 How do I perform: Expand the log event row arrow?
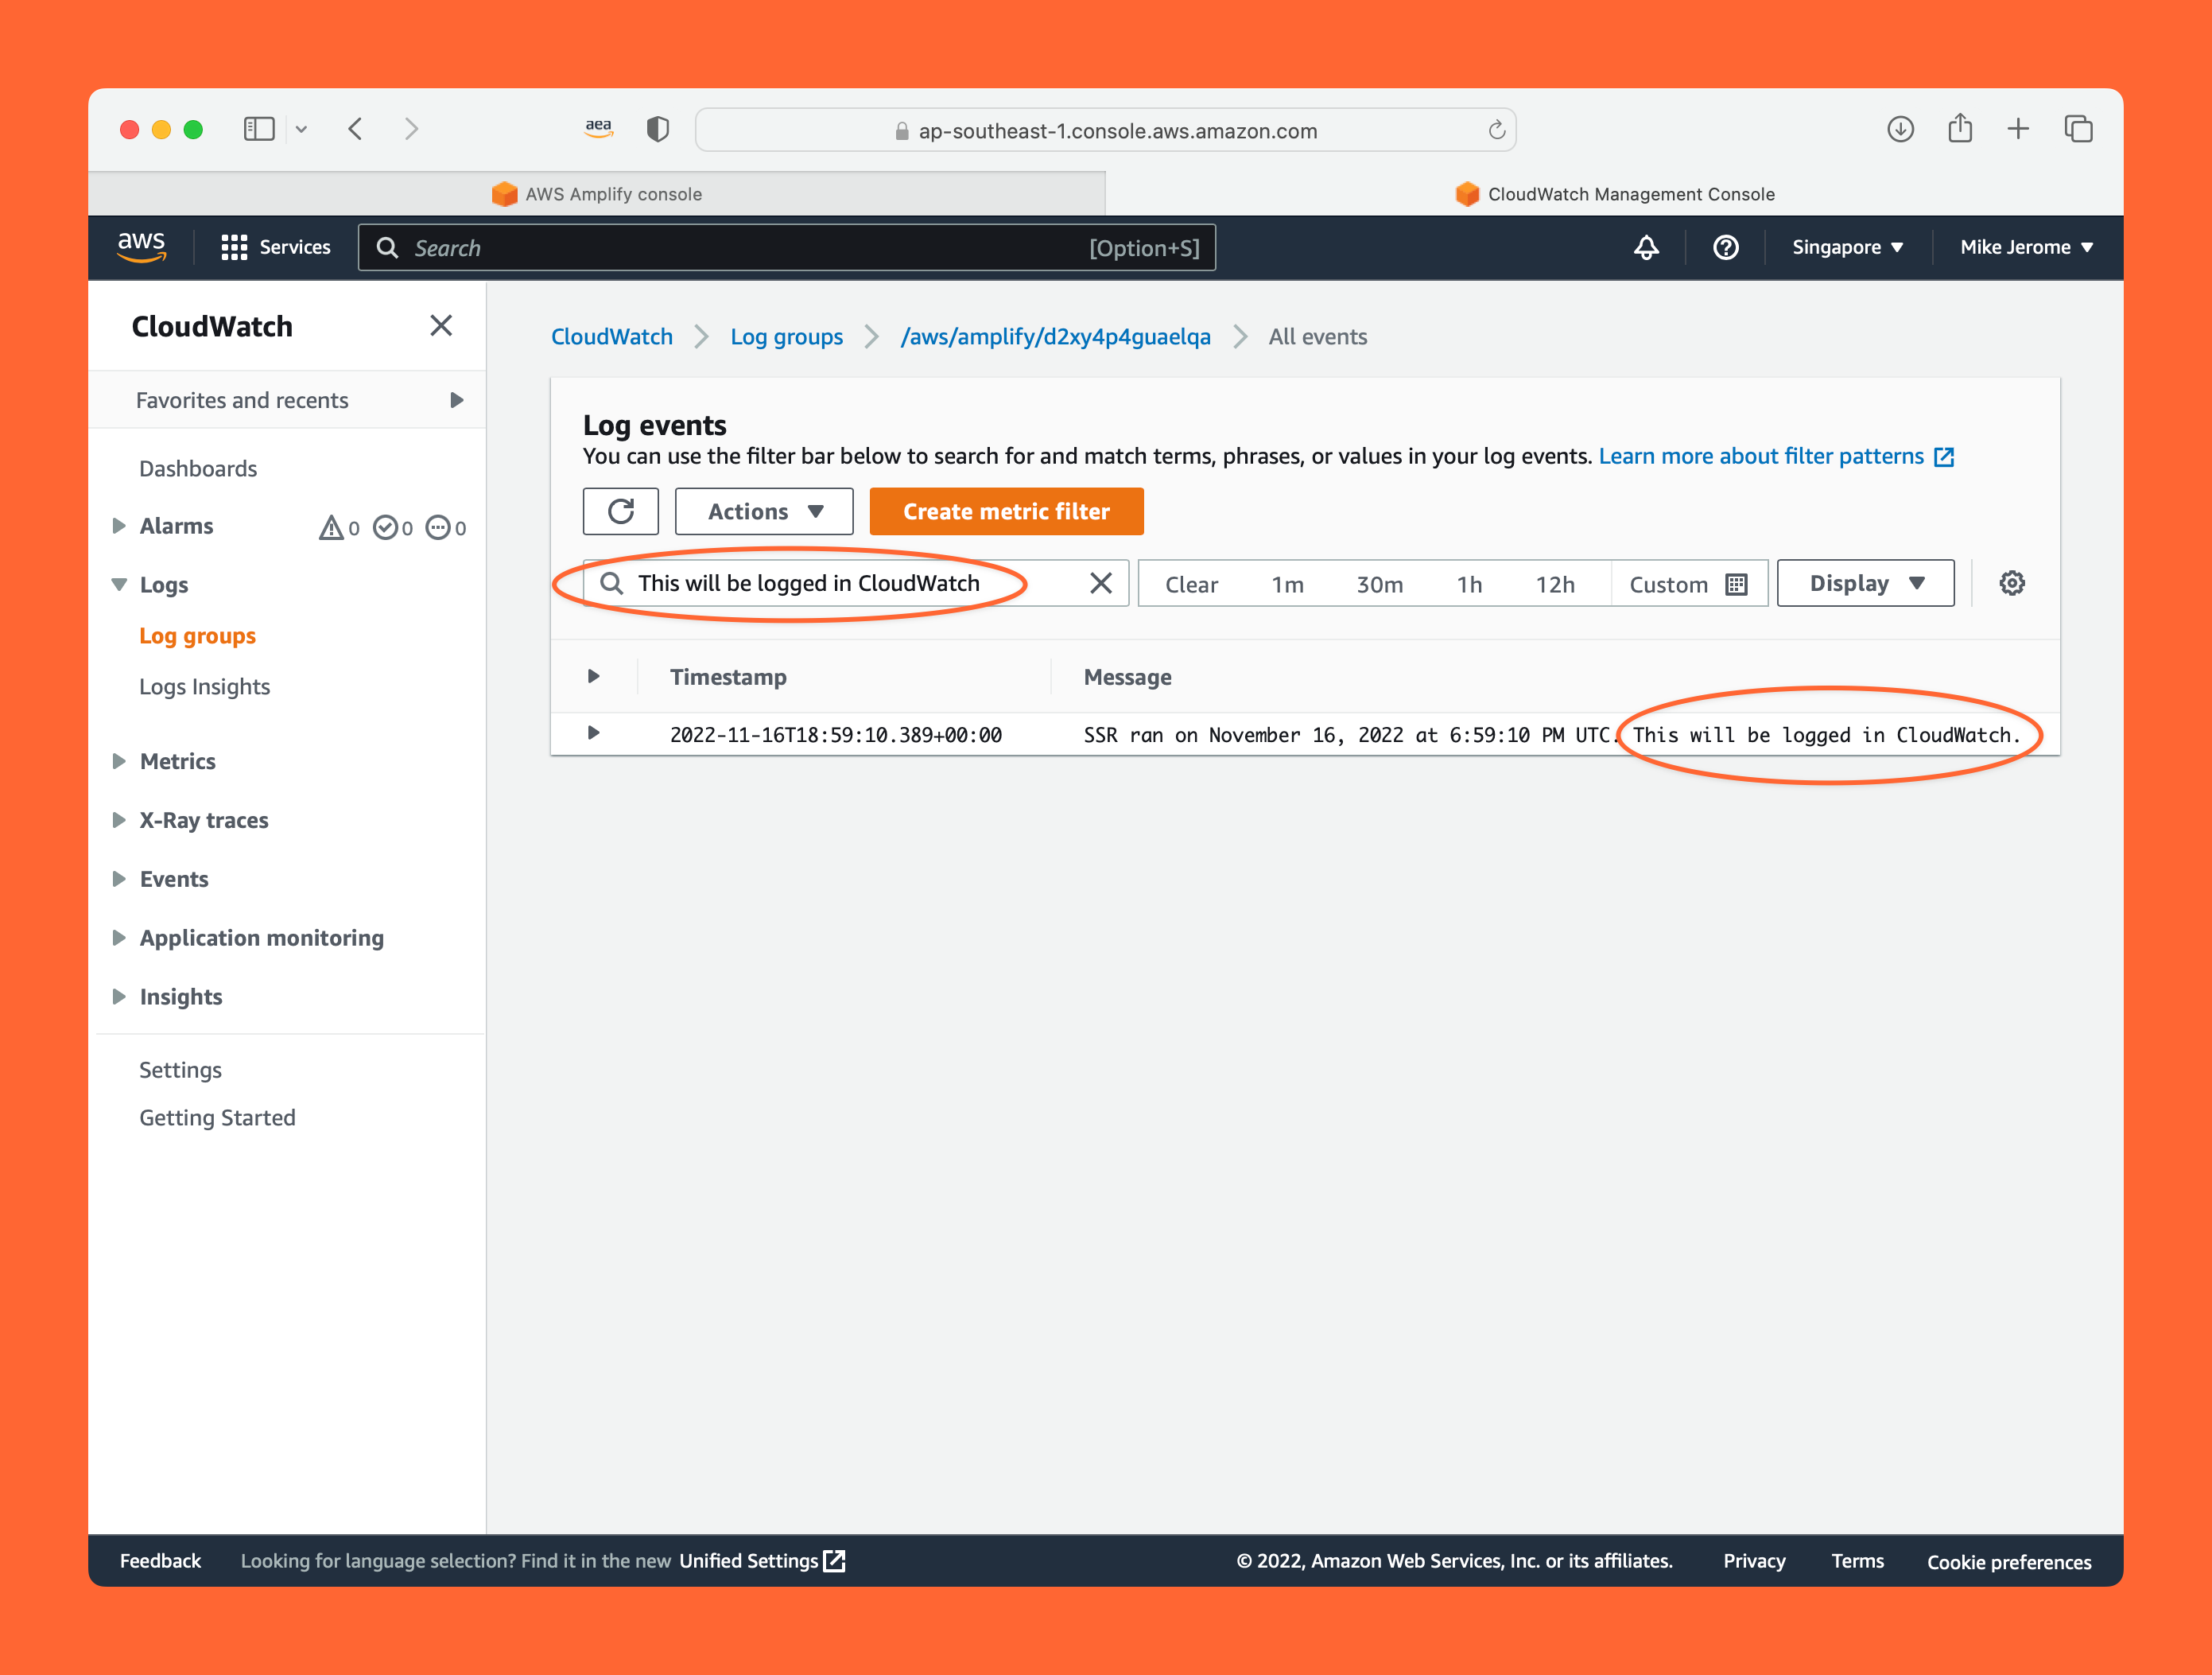(593, 733)
